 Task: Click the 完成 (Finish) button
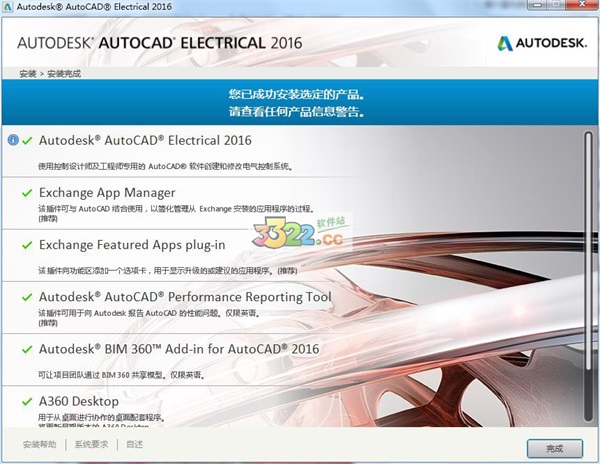[555, 448]
